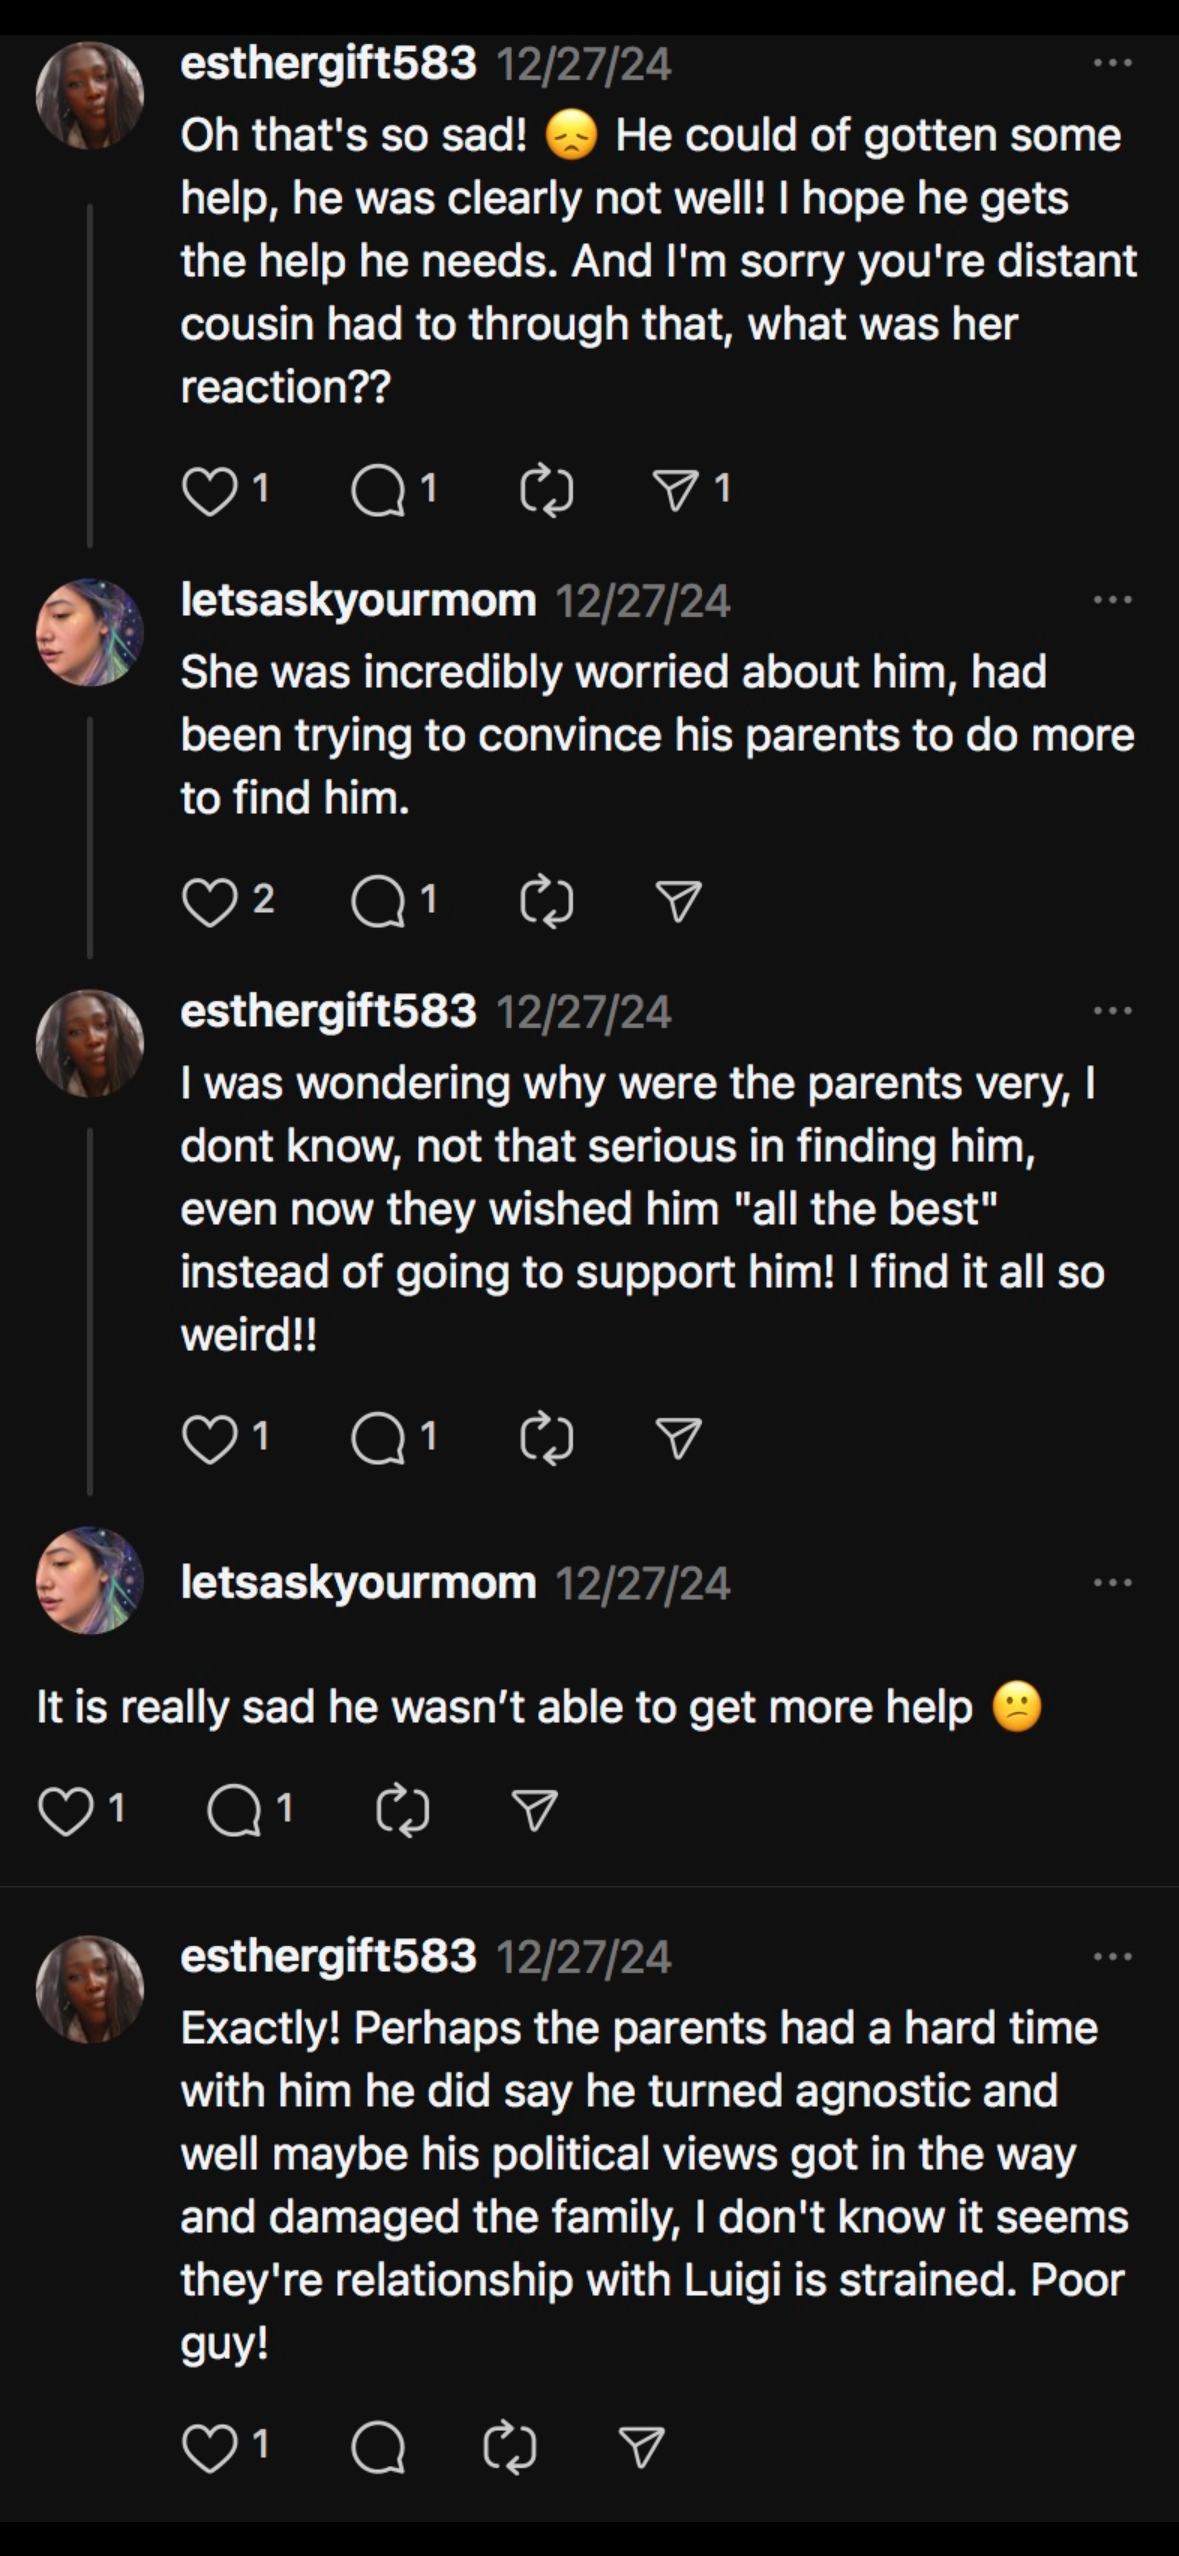Like the last "Exactly! Perhaps the parents" comment
1179x2556 pixels.
pyautogui.click(x=210, y=2448)
